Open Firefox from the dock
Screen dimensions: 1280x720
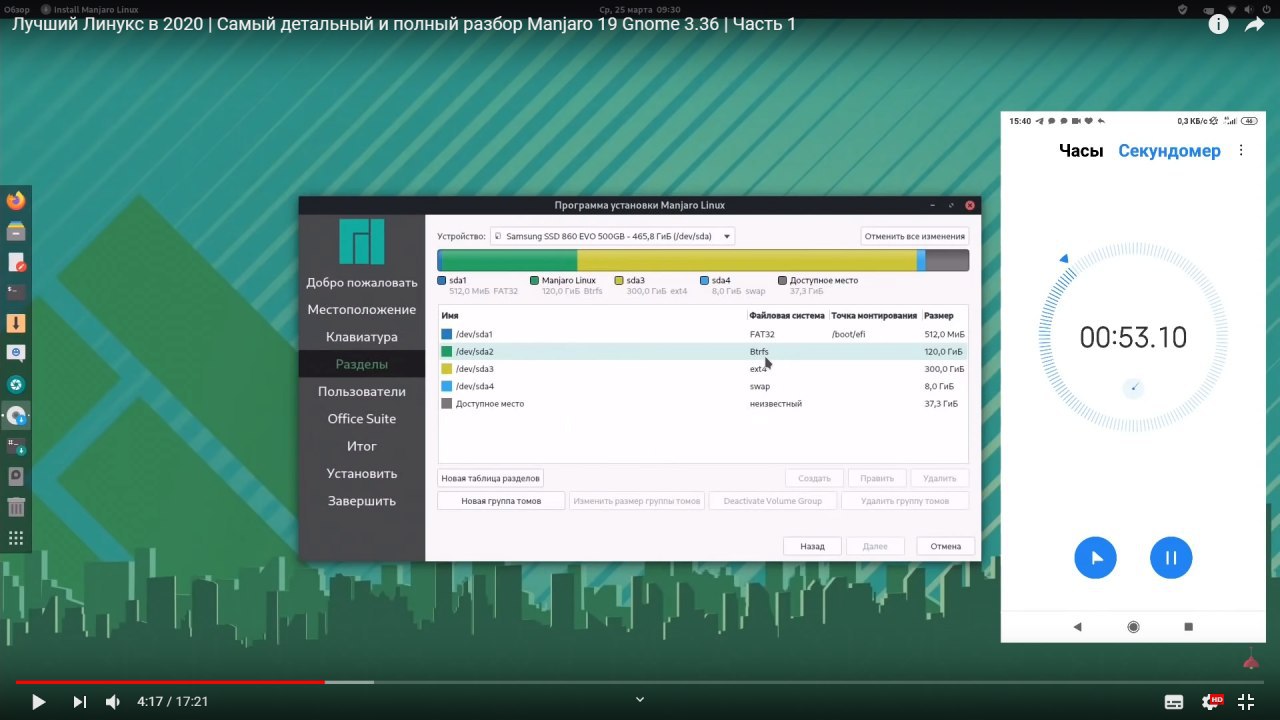pyautogui.click(x=16, y=201)
